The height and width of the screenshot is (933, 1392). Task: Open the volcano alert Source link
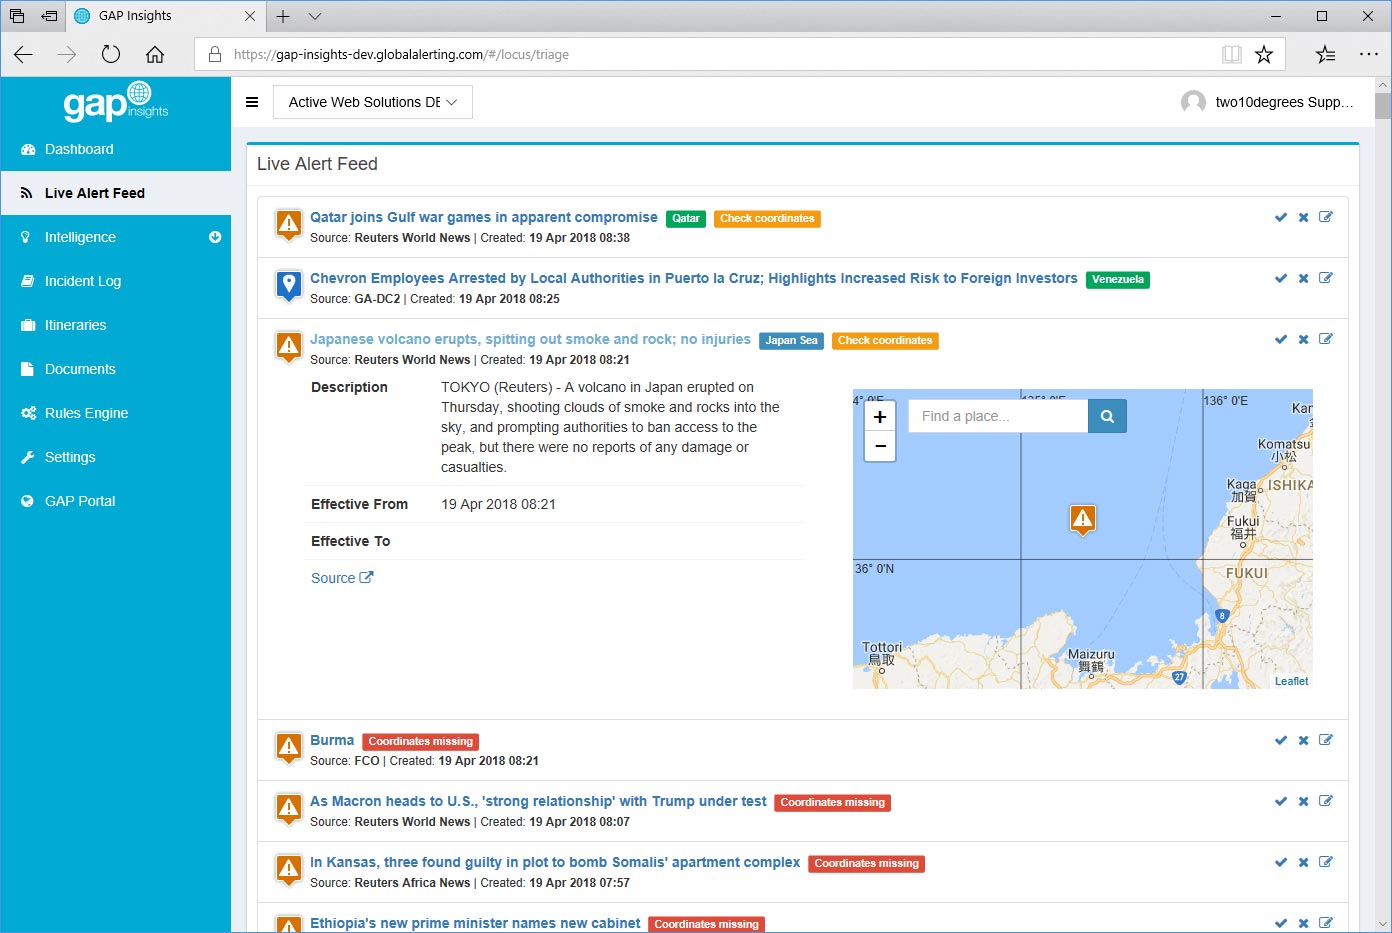click(342, 578)
